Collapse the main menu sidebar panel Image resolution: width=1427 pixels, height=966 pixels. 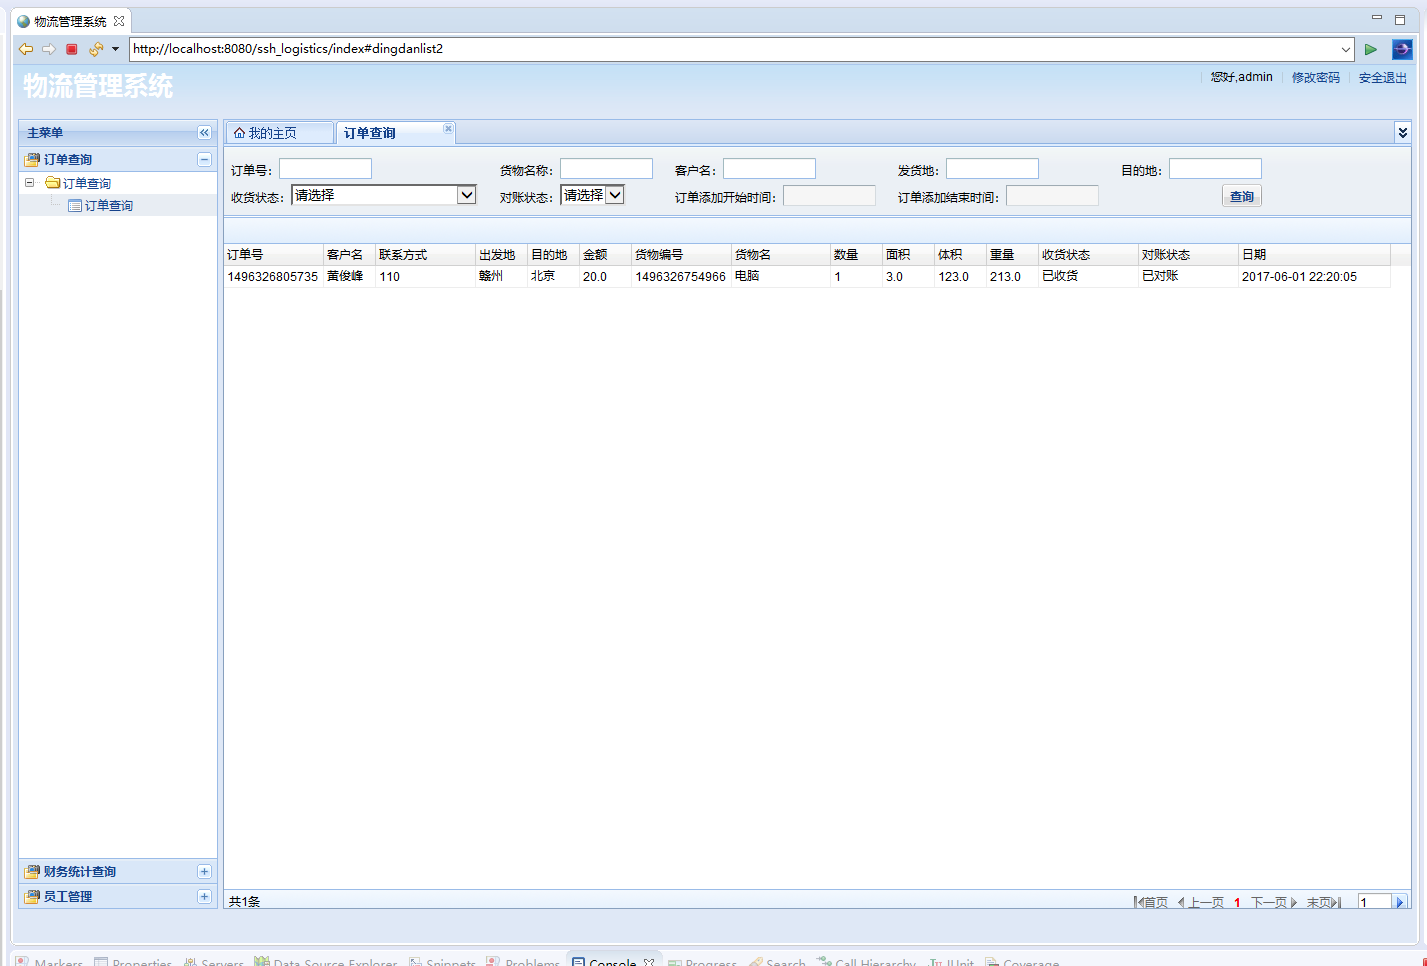204,133
